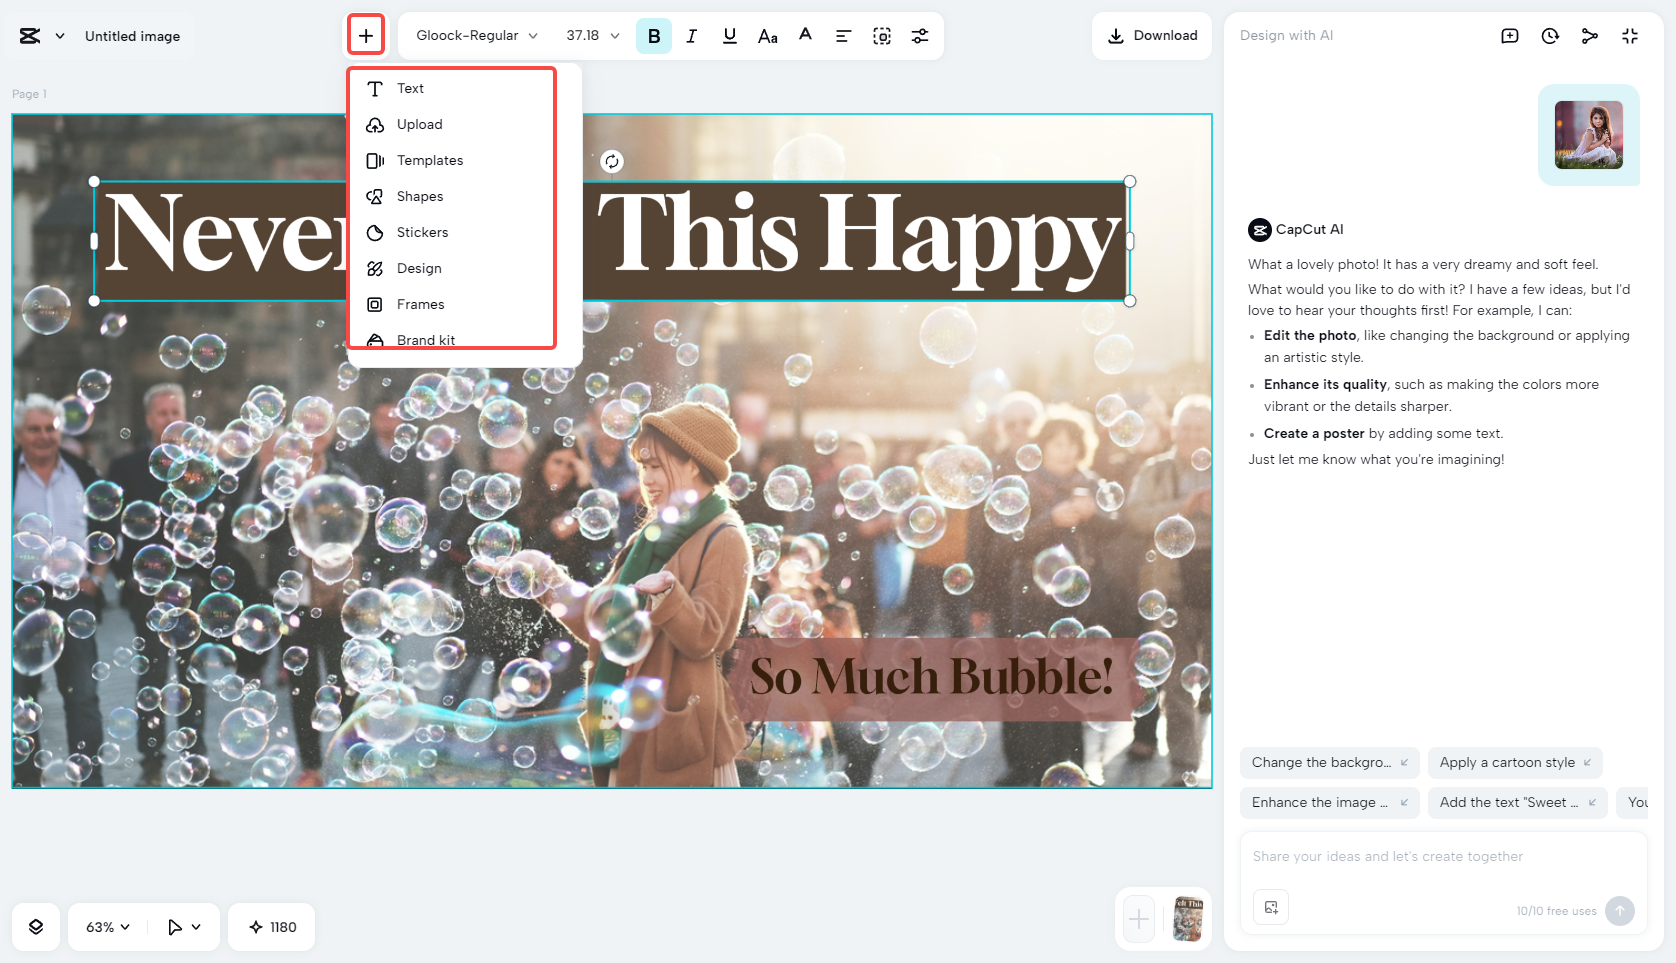The height and width of the screenshot is (963, 1676).
Task: Open the cursor tool selection dropdown
Action: [183, 927]
